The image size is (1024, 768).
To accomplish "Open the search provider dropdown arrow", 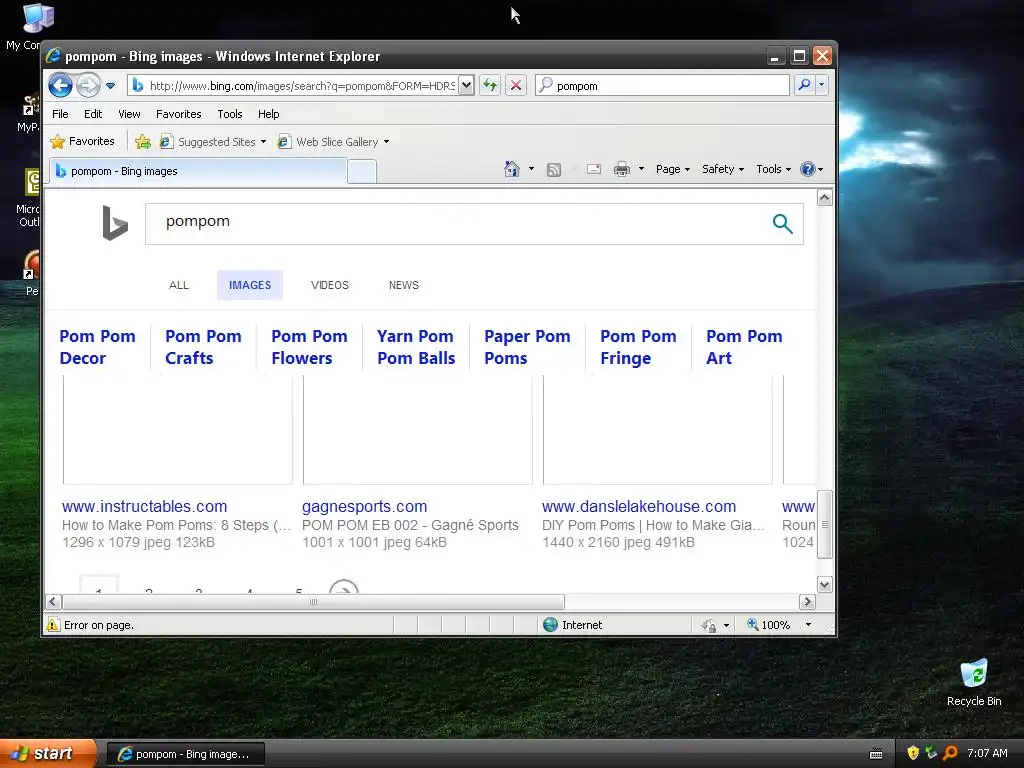I will (x=822, y=85).
